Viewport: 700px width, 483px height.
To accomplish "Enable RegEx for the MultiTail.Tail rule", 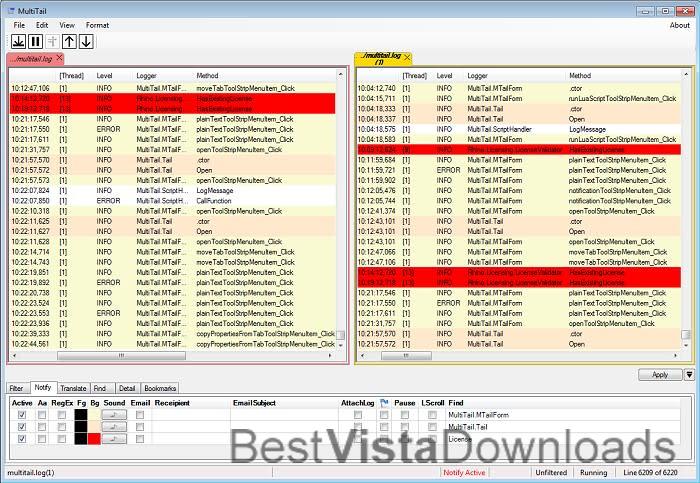I will click(x=62, y=427).
